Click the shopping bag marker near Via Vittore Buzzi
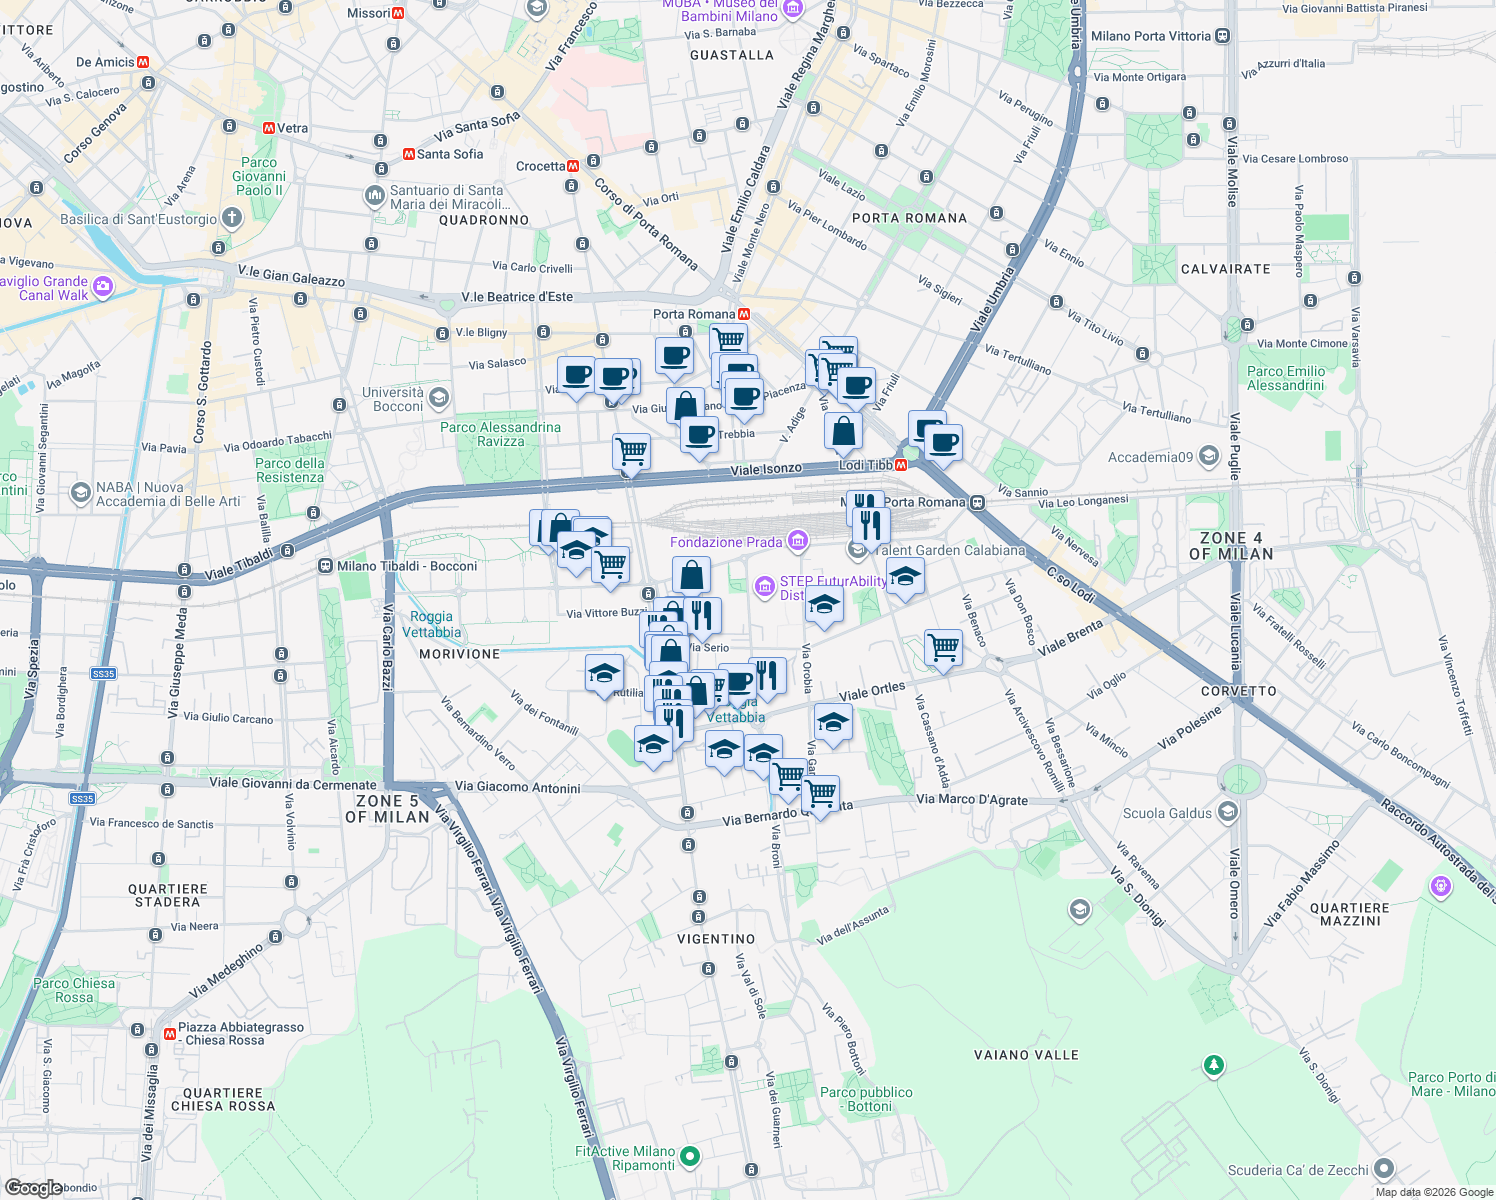This screenshot has height=1200, width=1496. [690, 573]
